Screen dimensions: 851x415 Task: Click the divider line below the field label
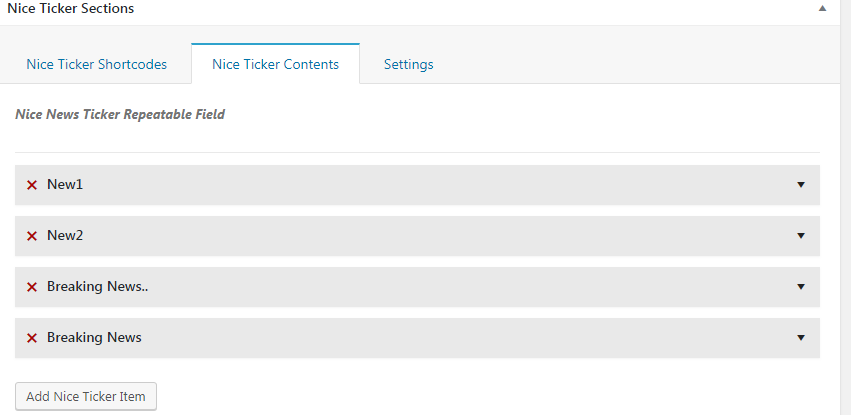pyautogui.click(x=417, y=152)
